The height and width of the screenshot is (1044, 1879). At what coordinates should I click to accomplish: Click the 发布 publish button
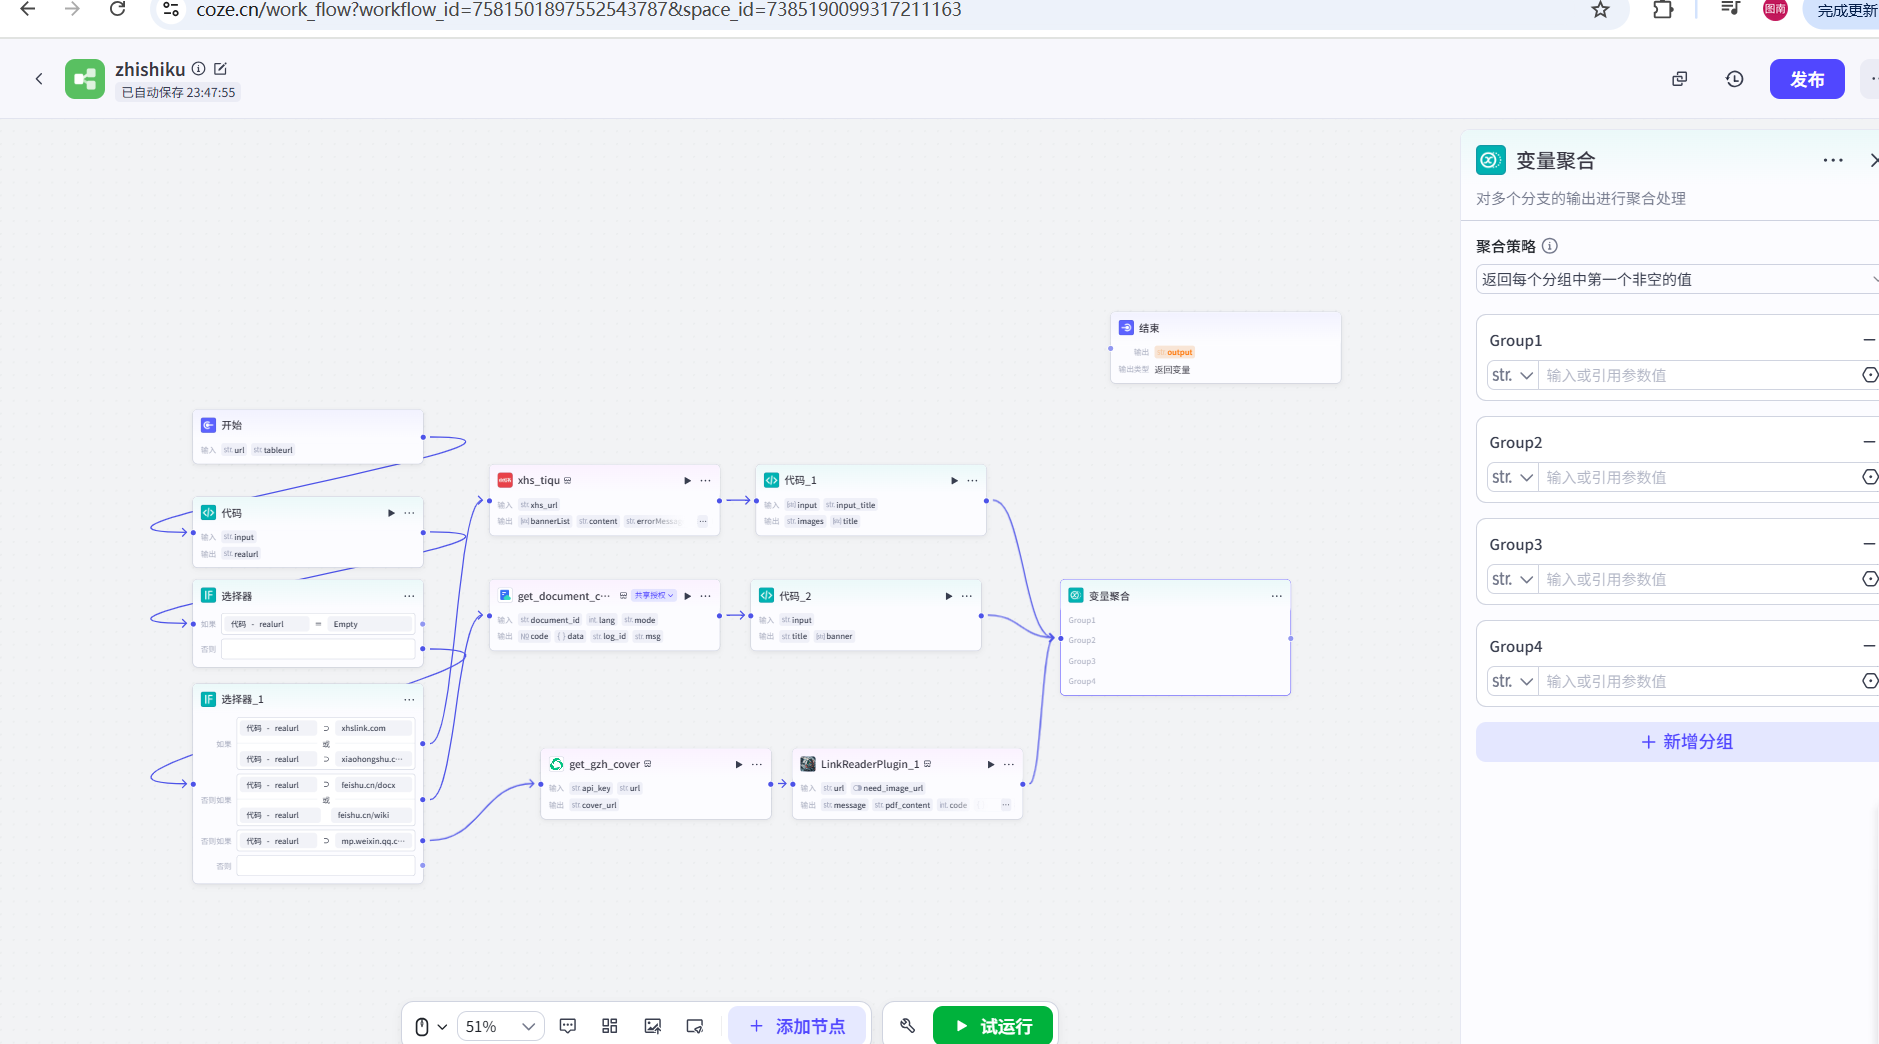[x=1806, y=79]
